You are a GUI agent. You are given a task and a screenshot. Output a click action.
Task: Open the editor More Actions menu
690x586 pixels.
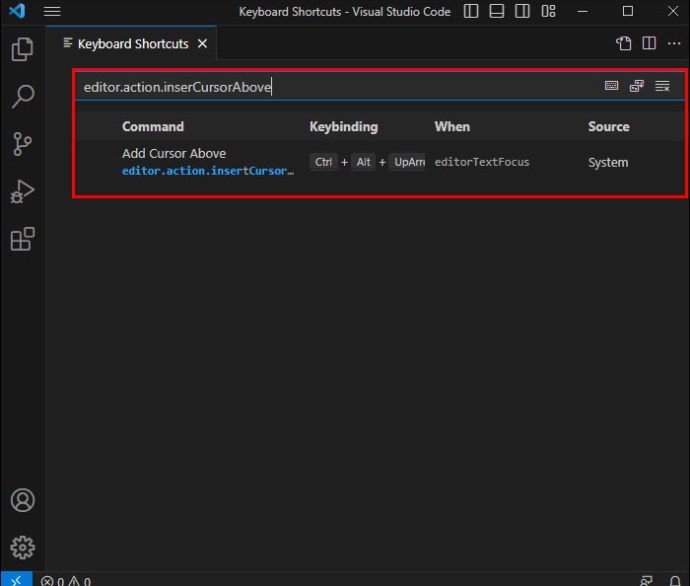674,43
